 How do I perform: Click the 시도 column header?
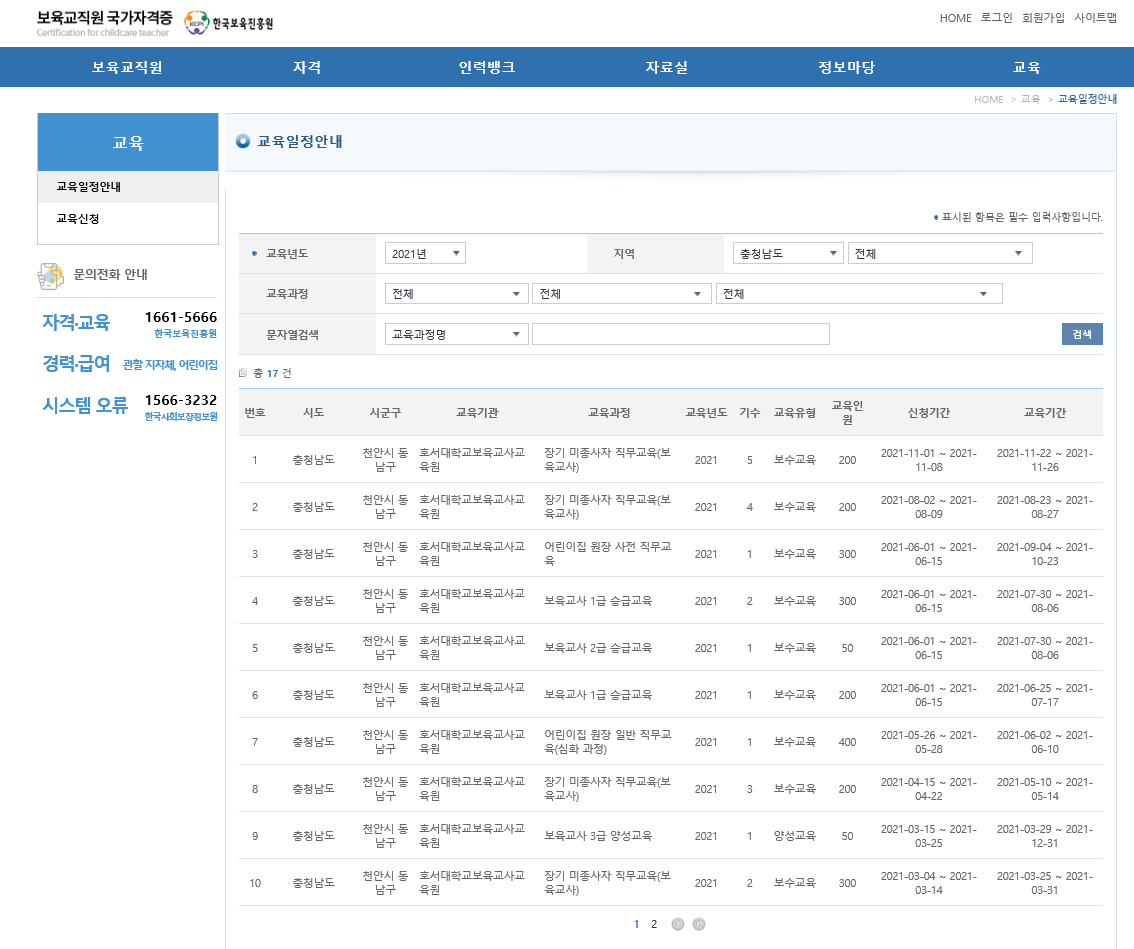tap(313, 412)
